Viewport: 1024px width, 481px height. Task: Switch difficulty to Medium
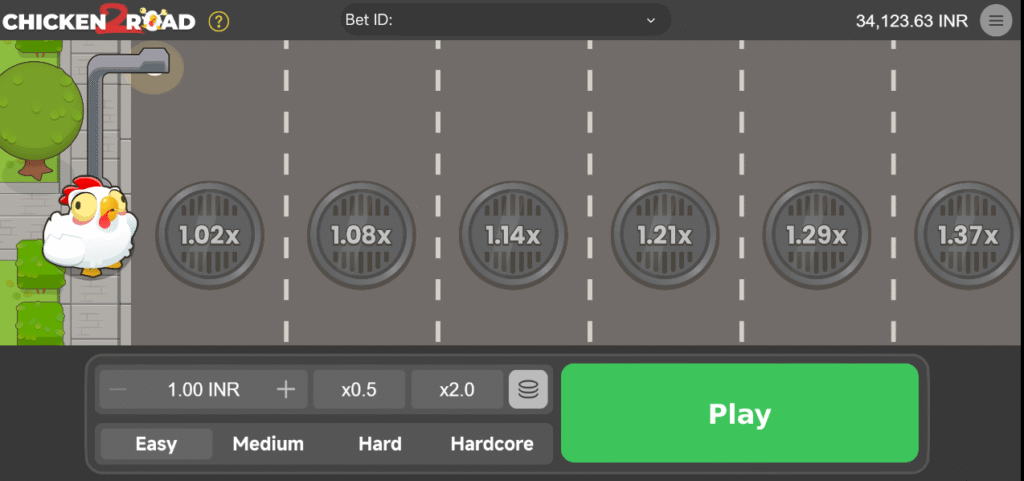268,444
